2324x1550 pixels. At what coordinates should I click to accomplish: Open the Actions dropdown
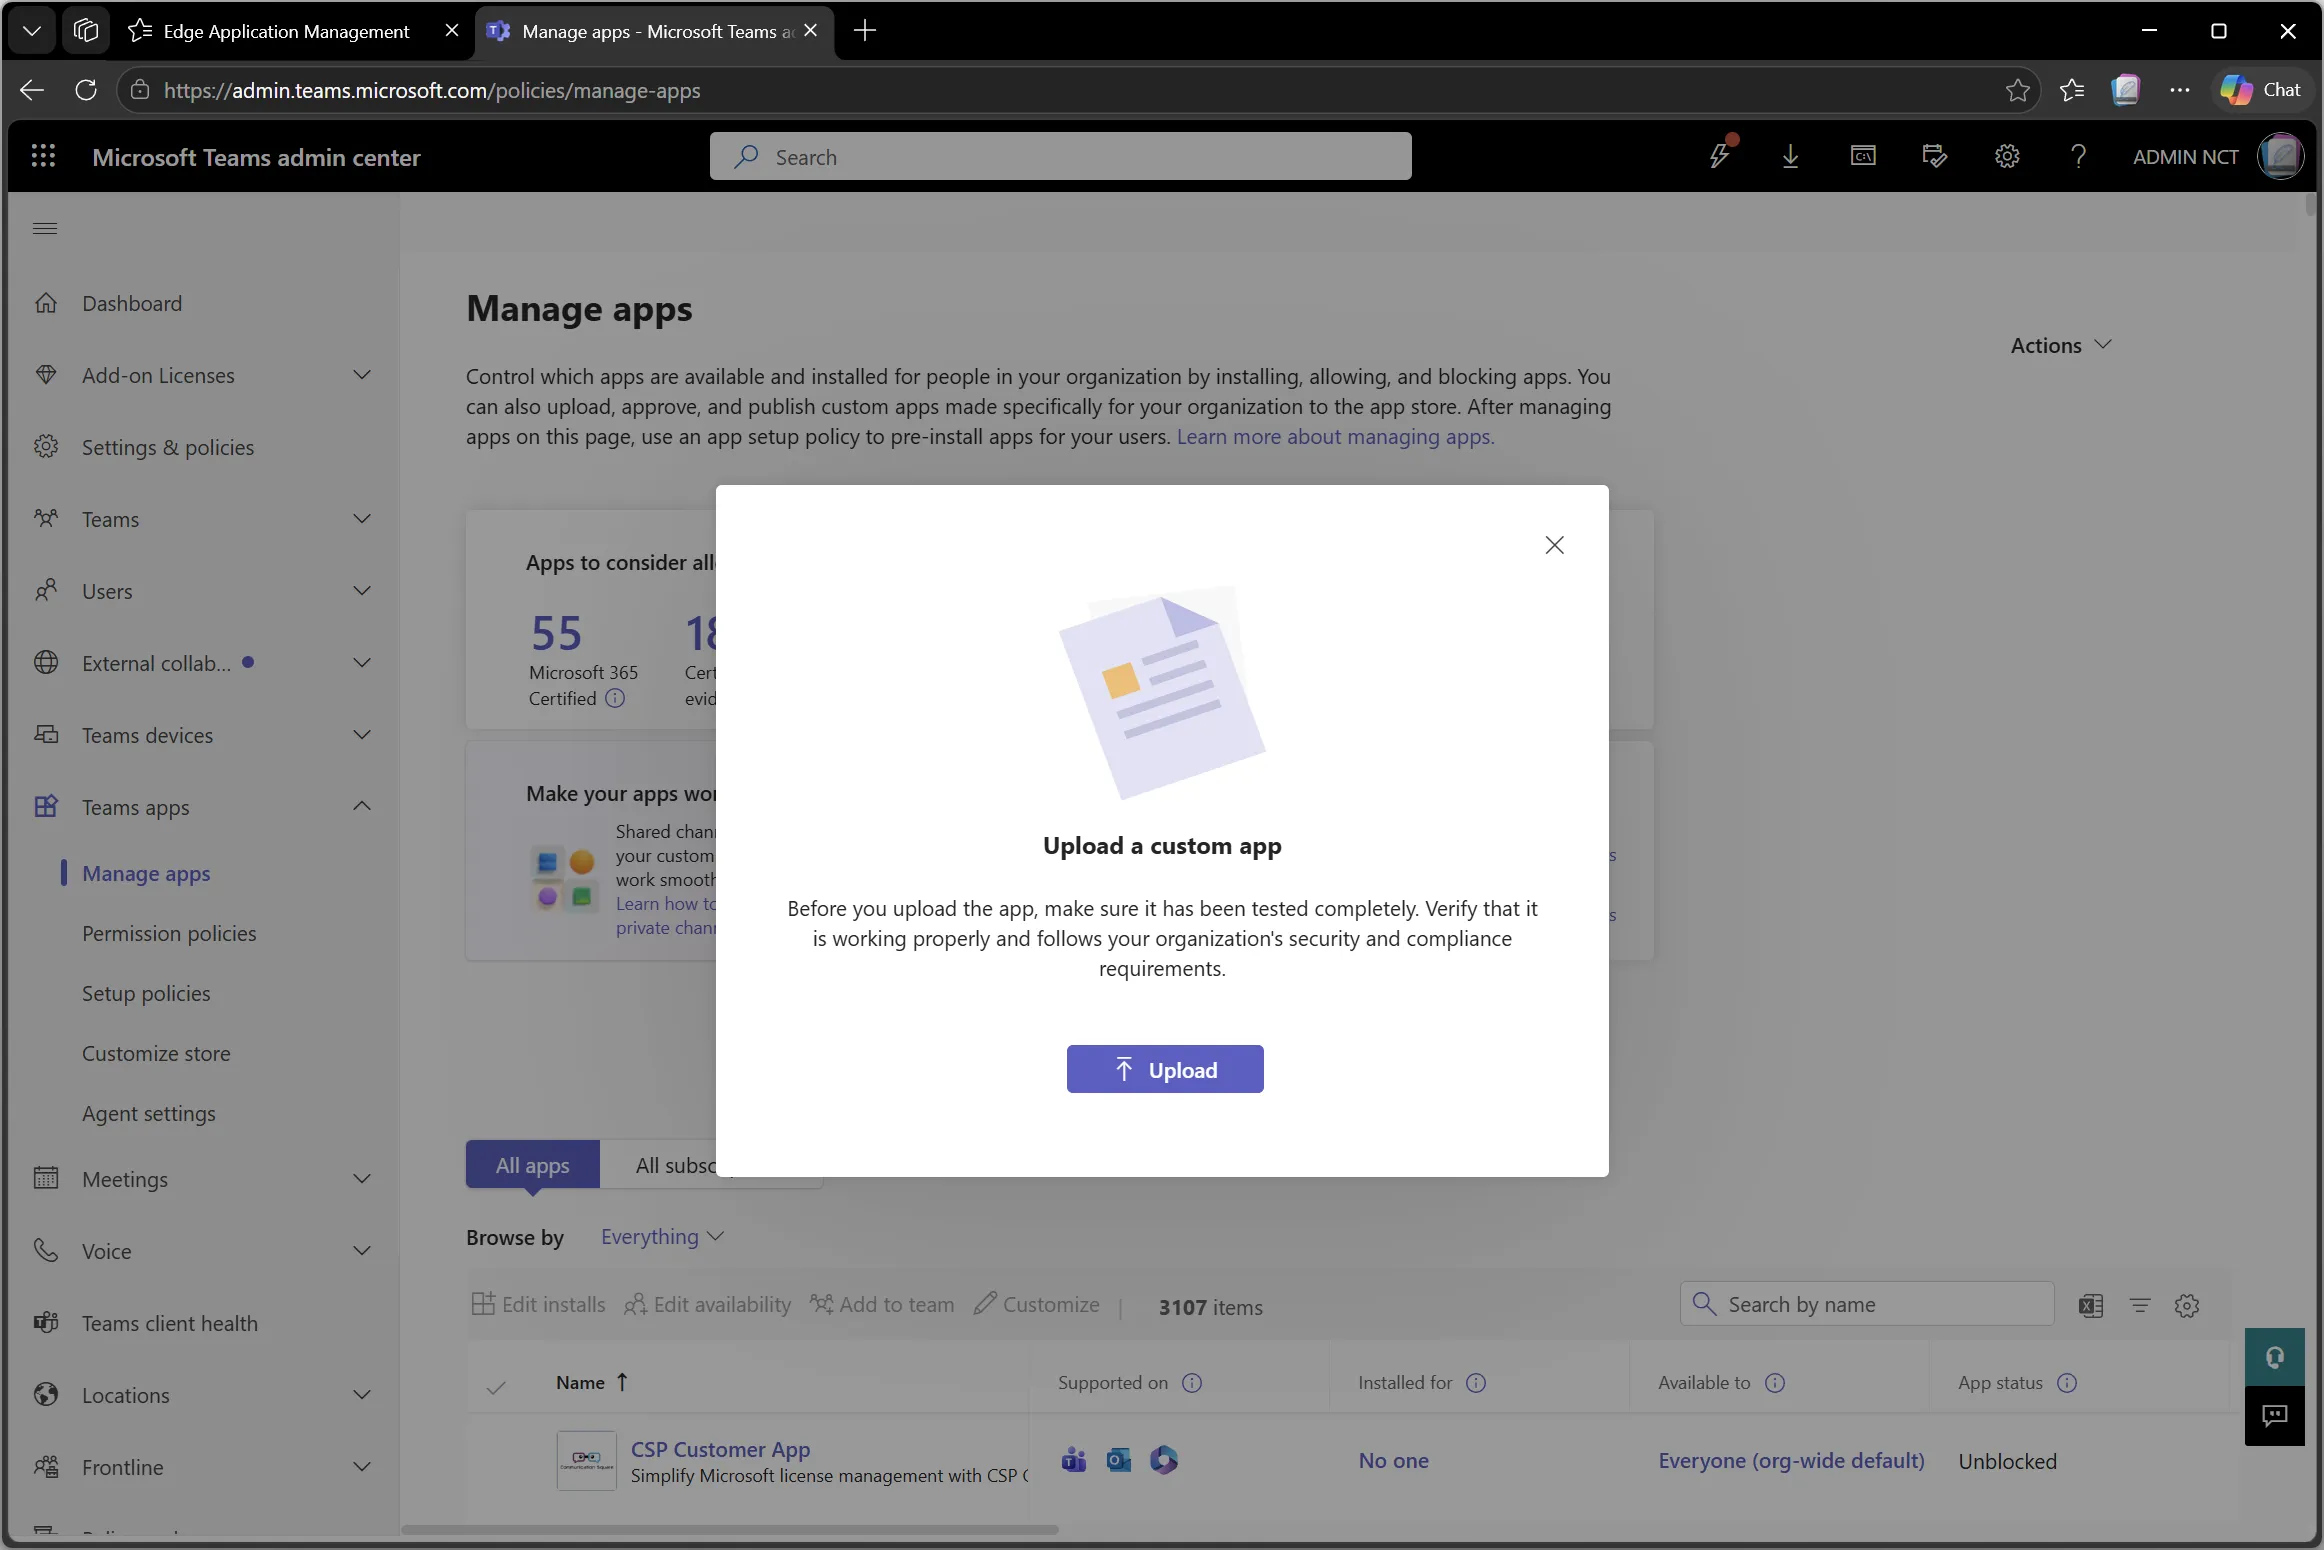(x=2060, y=345)
